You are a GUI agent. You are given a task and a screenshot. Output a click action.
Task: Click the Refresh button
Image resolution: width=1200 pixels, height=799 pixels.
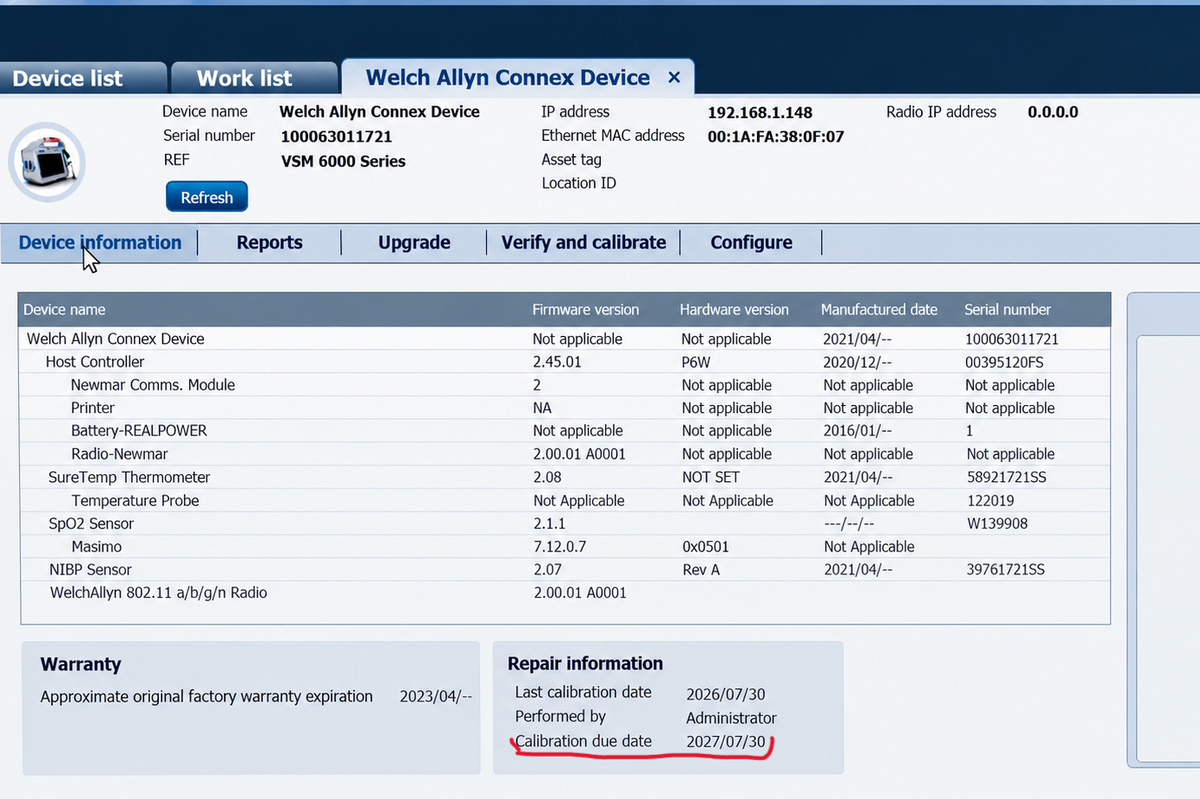pos(207,197)
